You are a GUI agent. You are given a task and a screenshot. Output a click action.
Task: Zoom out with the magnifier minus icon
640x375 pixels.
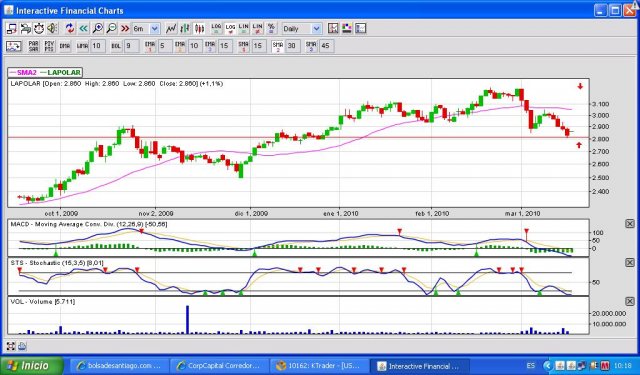111,29
